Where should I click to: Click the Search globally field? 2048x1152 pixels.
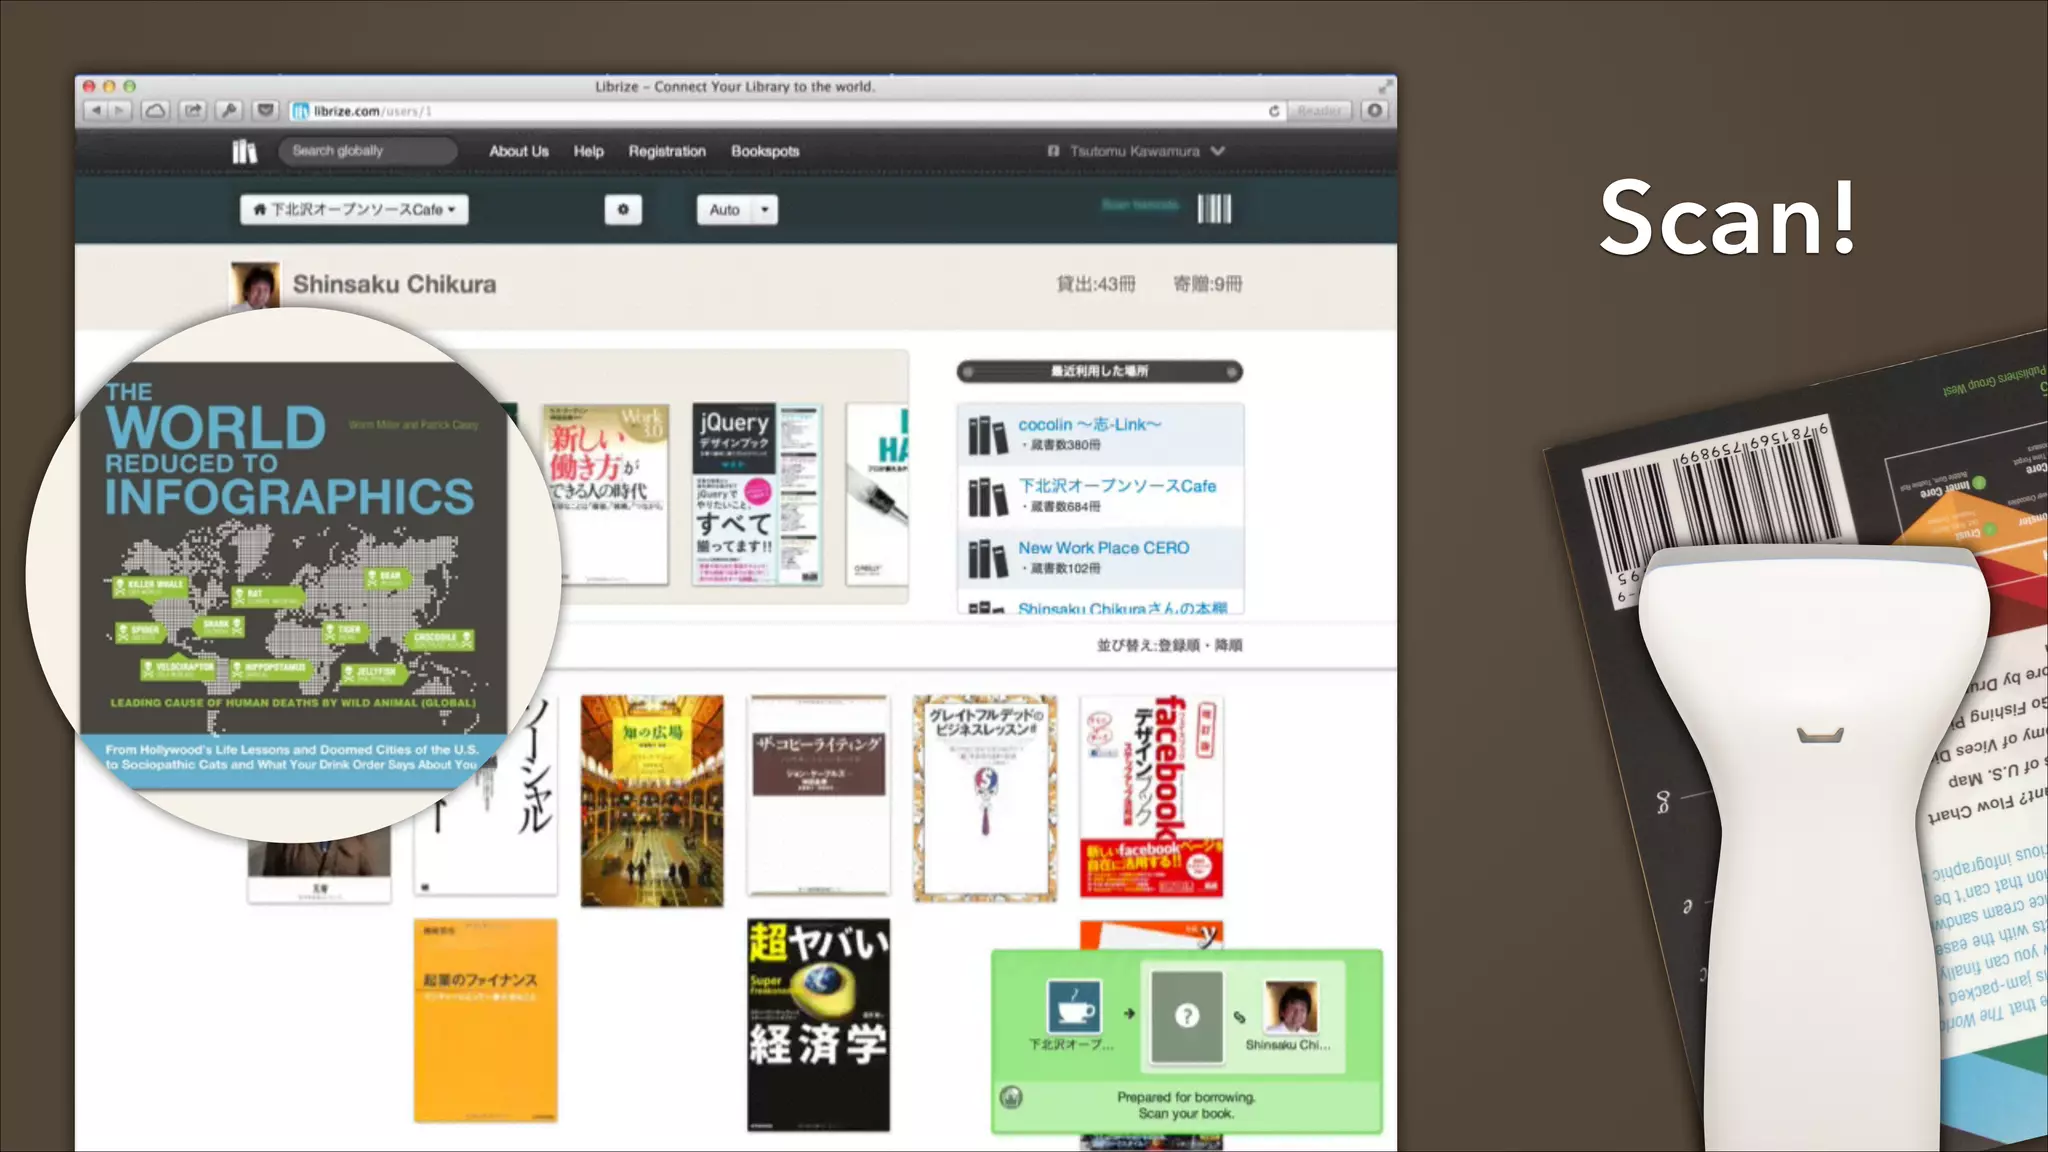click(x=366, y=151)
